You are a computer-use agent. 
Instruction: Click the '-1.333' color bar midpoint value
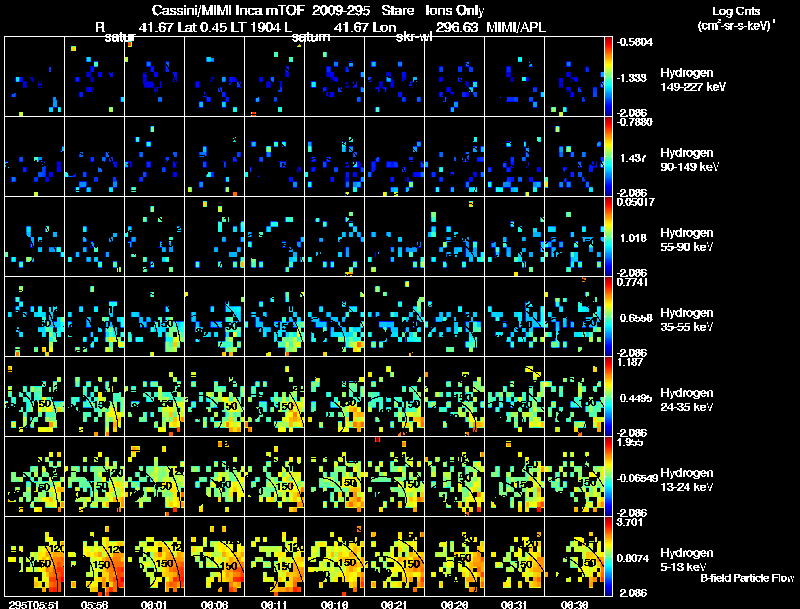tap(632, 78)
